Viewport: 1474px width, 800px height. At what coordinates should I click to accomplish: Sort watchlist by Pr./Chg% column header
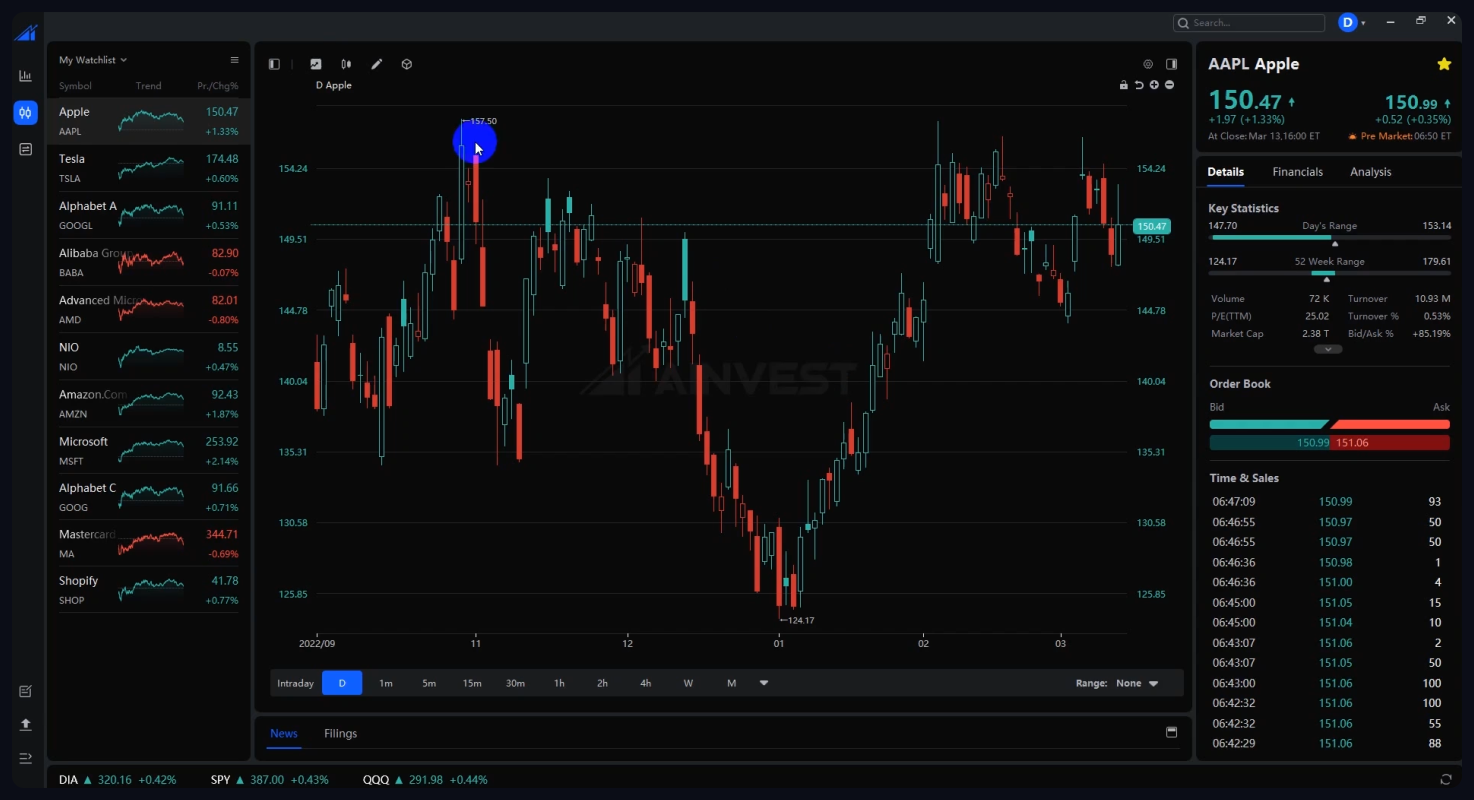coord(217,86)
